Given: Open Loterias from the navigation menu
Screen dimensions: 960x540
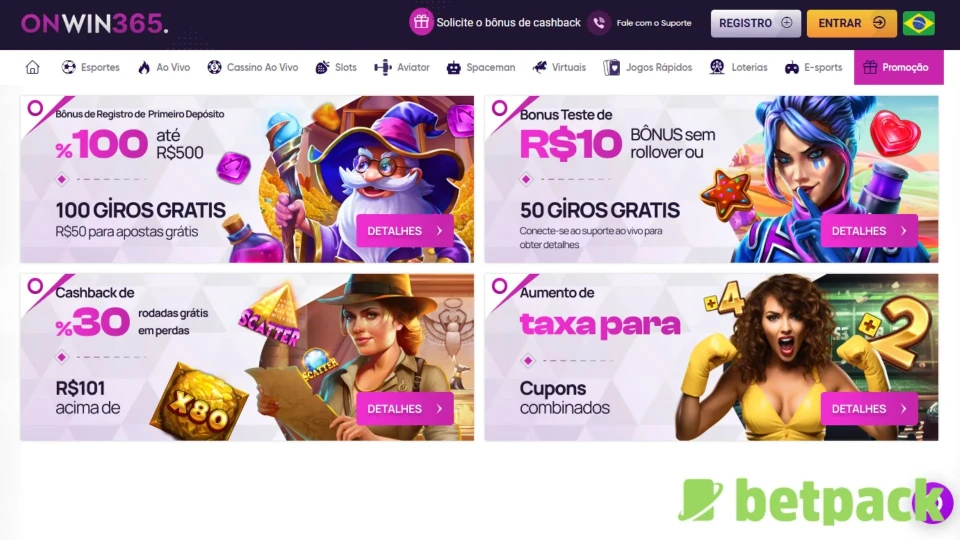Looking at the screenshot, I should [738, 67].
